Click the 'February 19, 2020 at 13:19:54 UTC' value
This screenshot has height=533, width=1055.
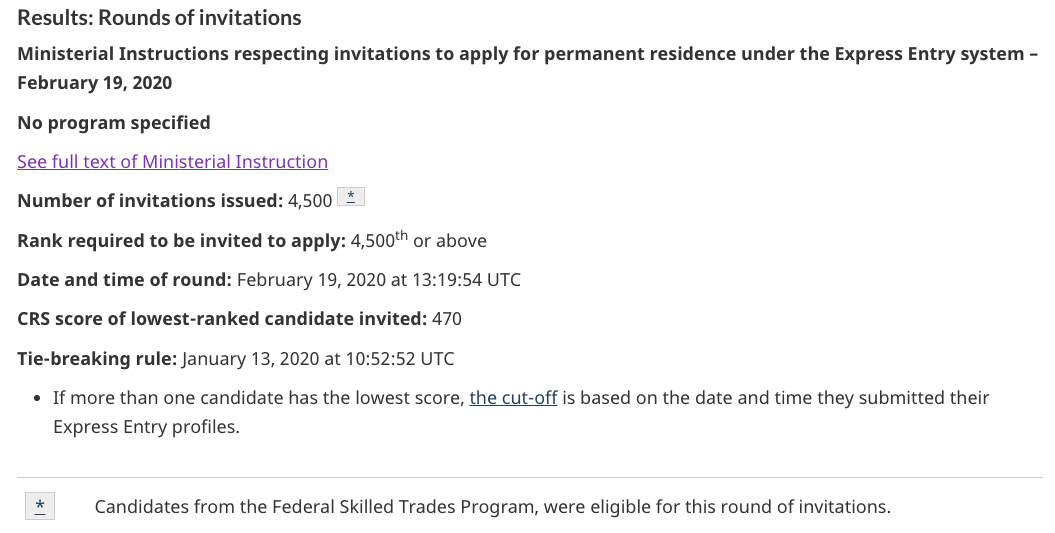tap(379, 279)
